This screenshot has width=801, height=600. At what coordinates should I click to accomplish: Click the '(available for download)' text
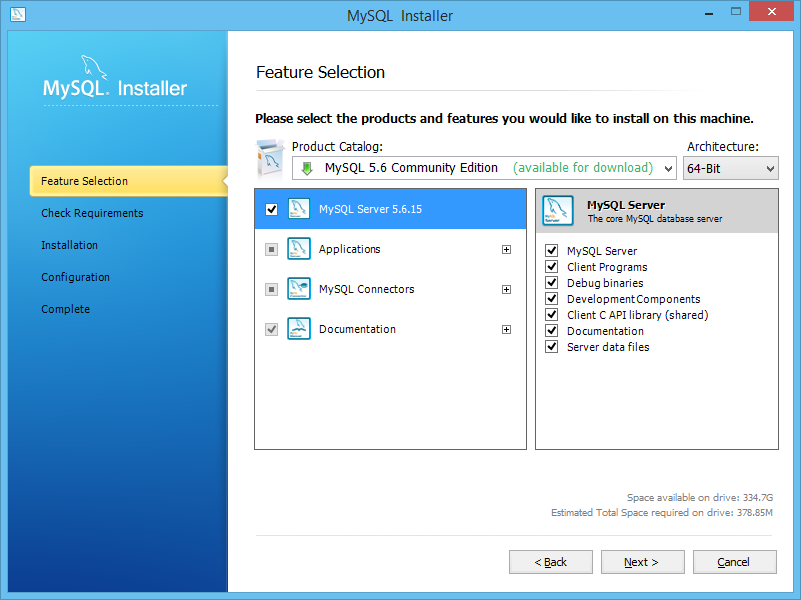click(583, 167)
